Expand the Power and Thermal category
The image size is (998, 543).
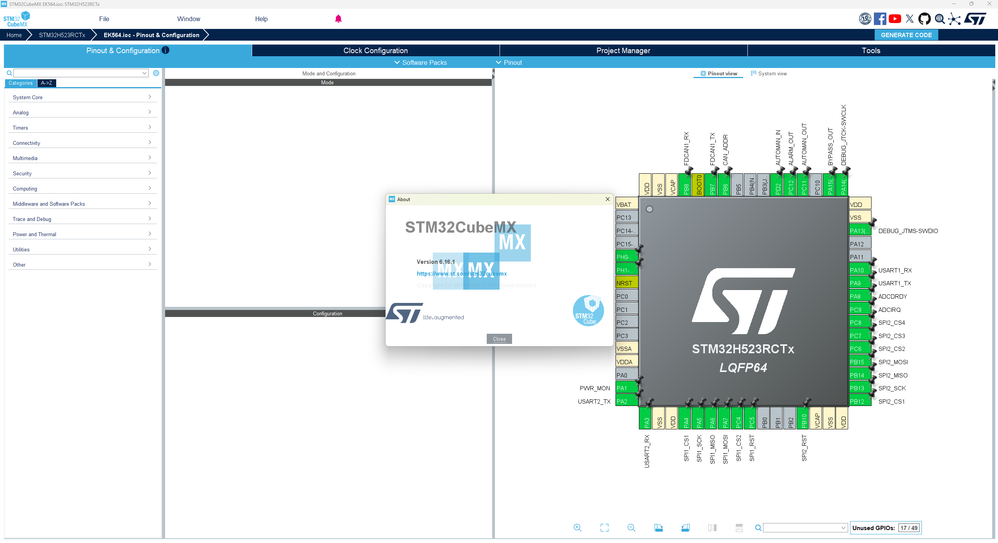[82, 234]
